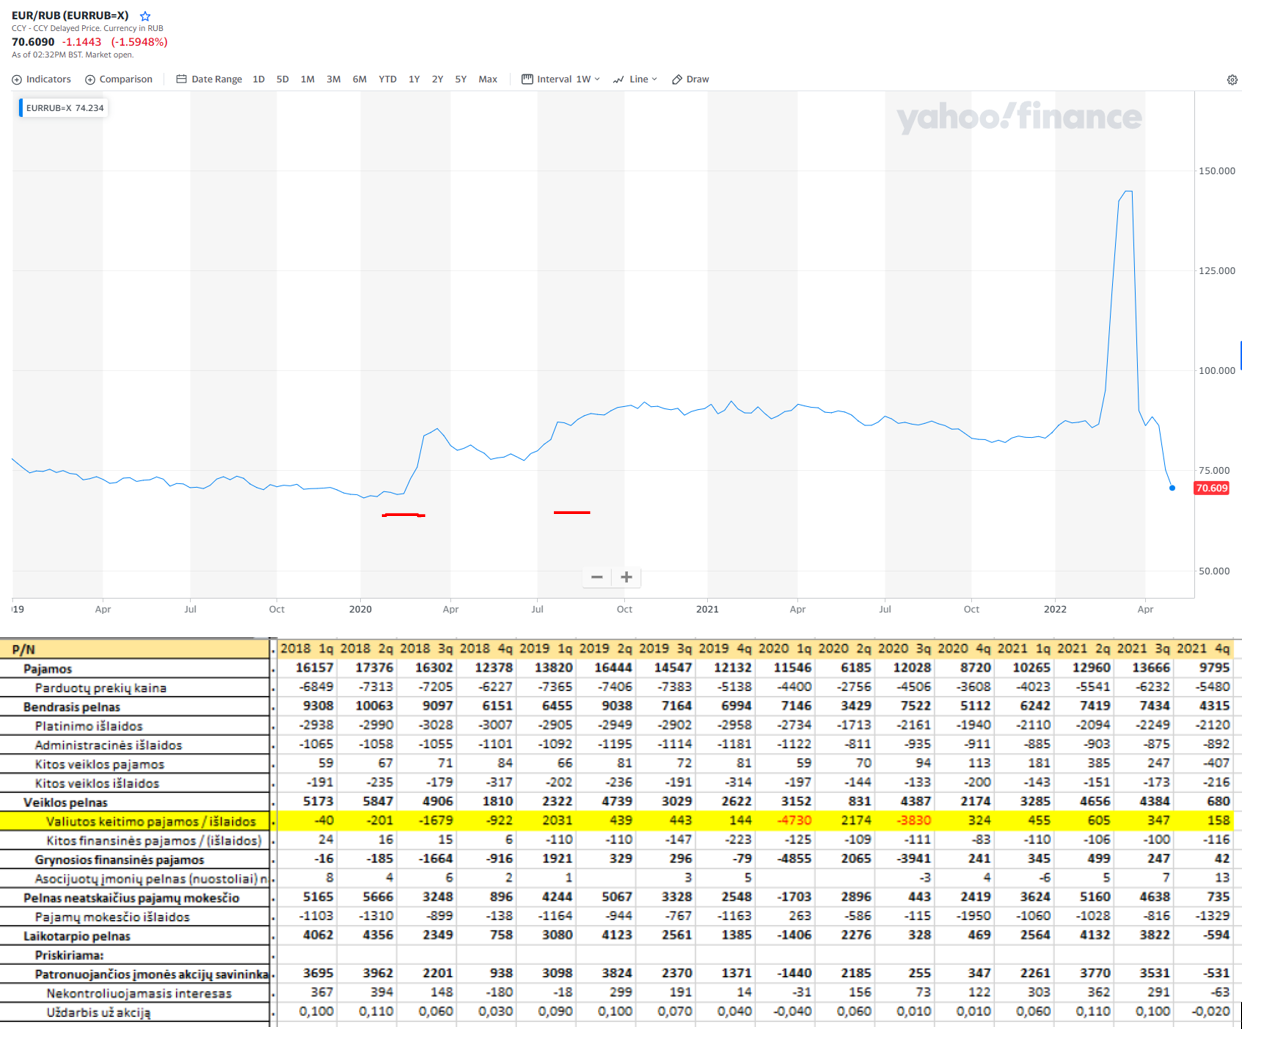Select revenue cell 9795
1261x1050 pixels.
[1203, 668]
